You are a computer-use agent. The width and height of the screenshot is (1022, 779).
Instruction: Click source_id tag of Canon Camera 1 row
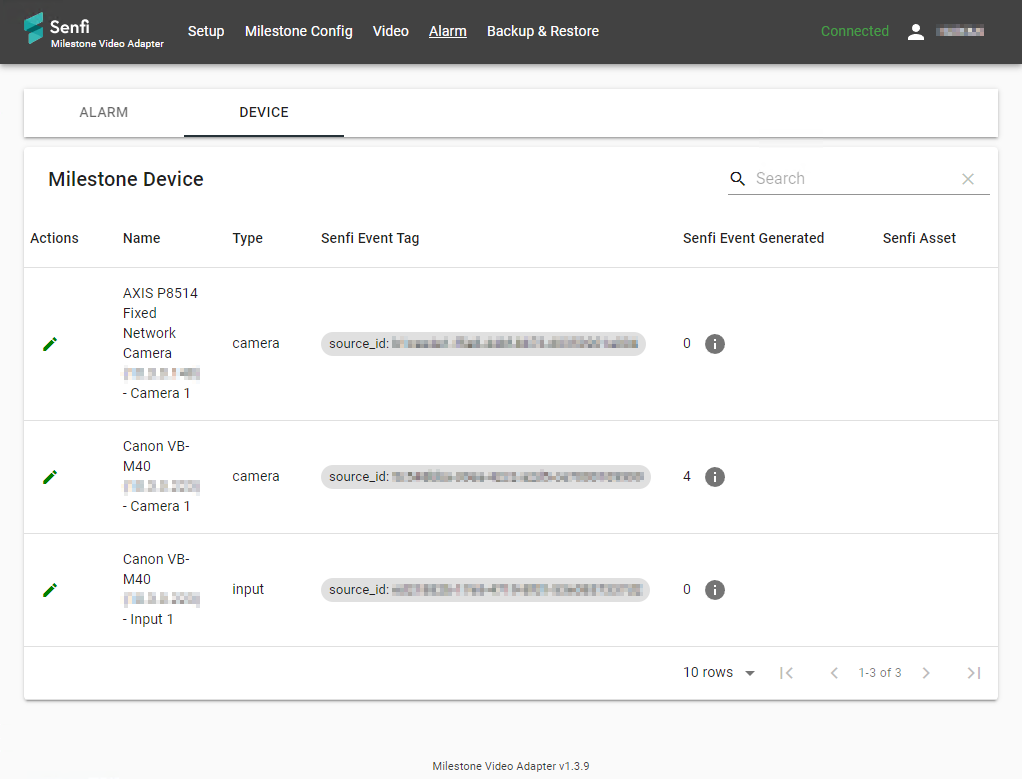point(486,477)
